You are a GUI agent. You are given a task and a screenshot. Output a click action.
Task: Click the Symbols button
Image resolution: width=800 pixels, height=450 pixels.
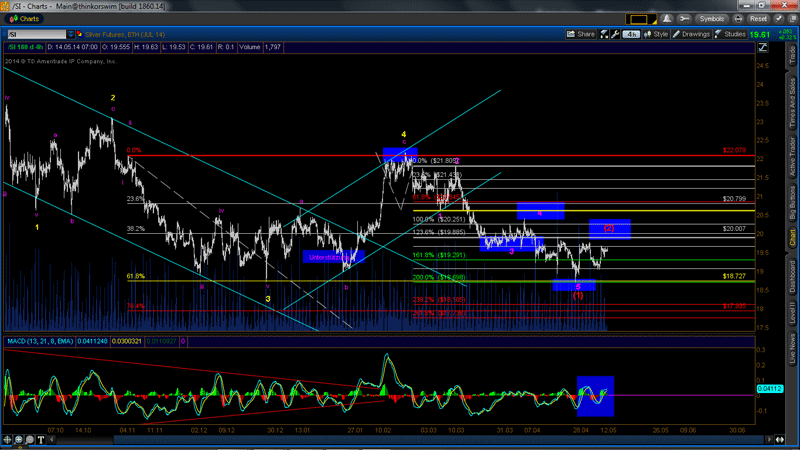pyautogui.click(x=711, y=19)
